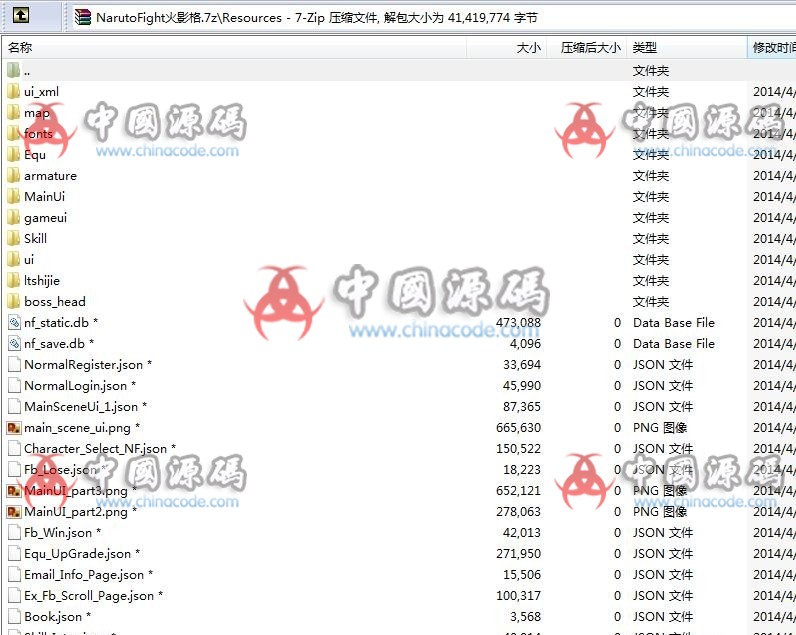Select Equ_UpGrade.json file
Image resolution: width=796 pixels, height=635 pixels.
pyautogui.click(x=77, y=554)
